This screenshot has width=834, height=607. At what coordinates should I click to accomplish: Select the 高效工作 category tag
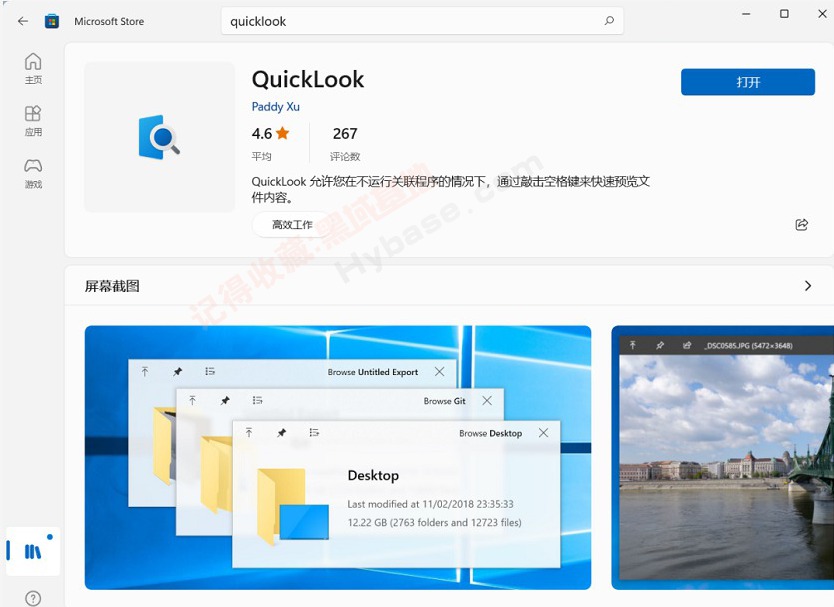click(292, 225)
